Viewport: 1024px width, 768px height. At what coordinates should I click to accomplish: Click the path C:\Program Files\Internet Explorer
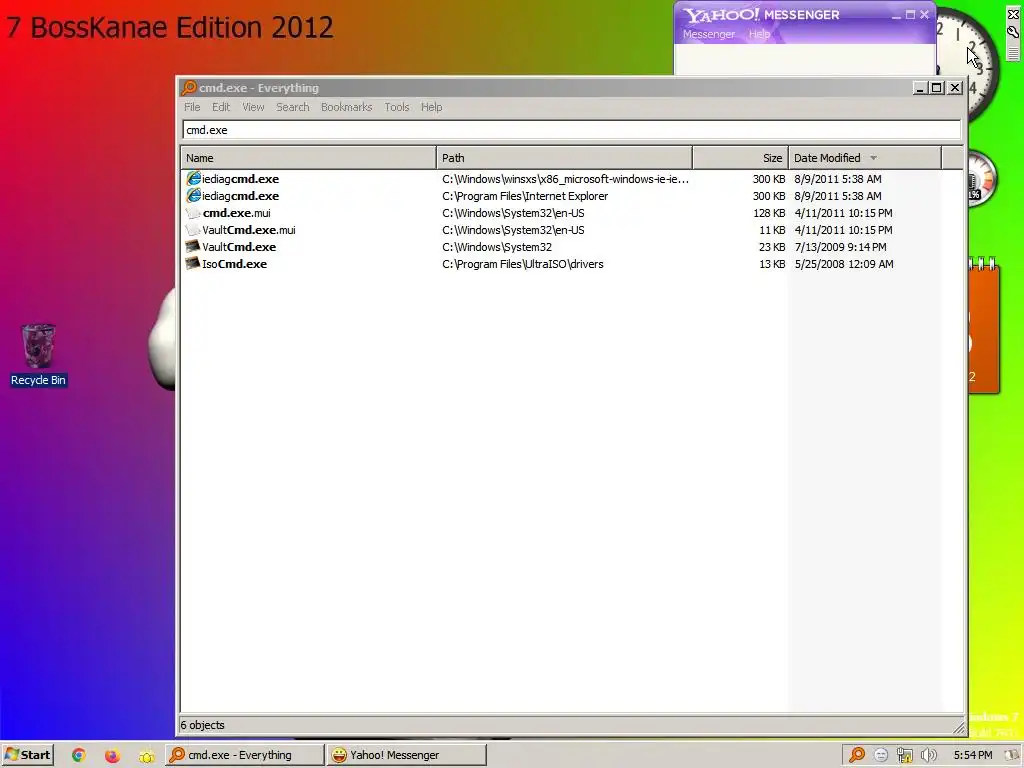(525, 196)
